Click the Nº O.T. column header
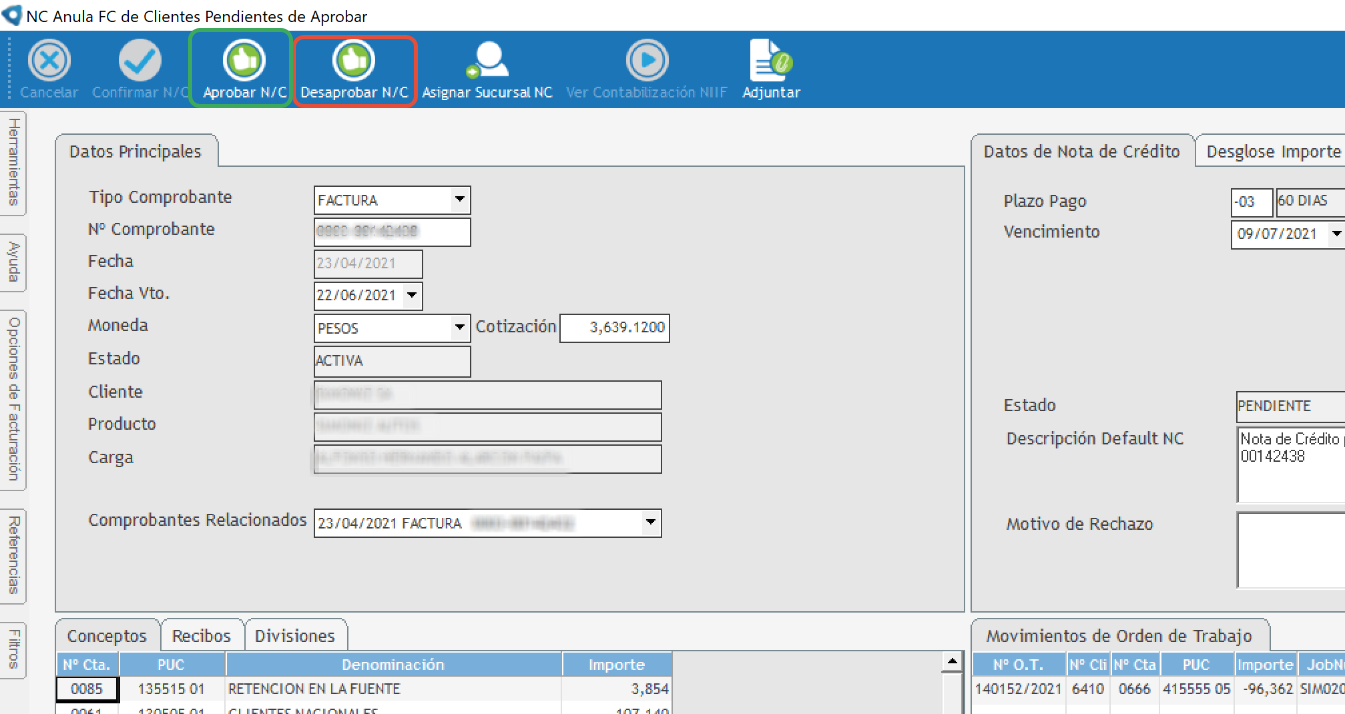The image size is (1345, 714). (1019, 664)
